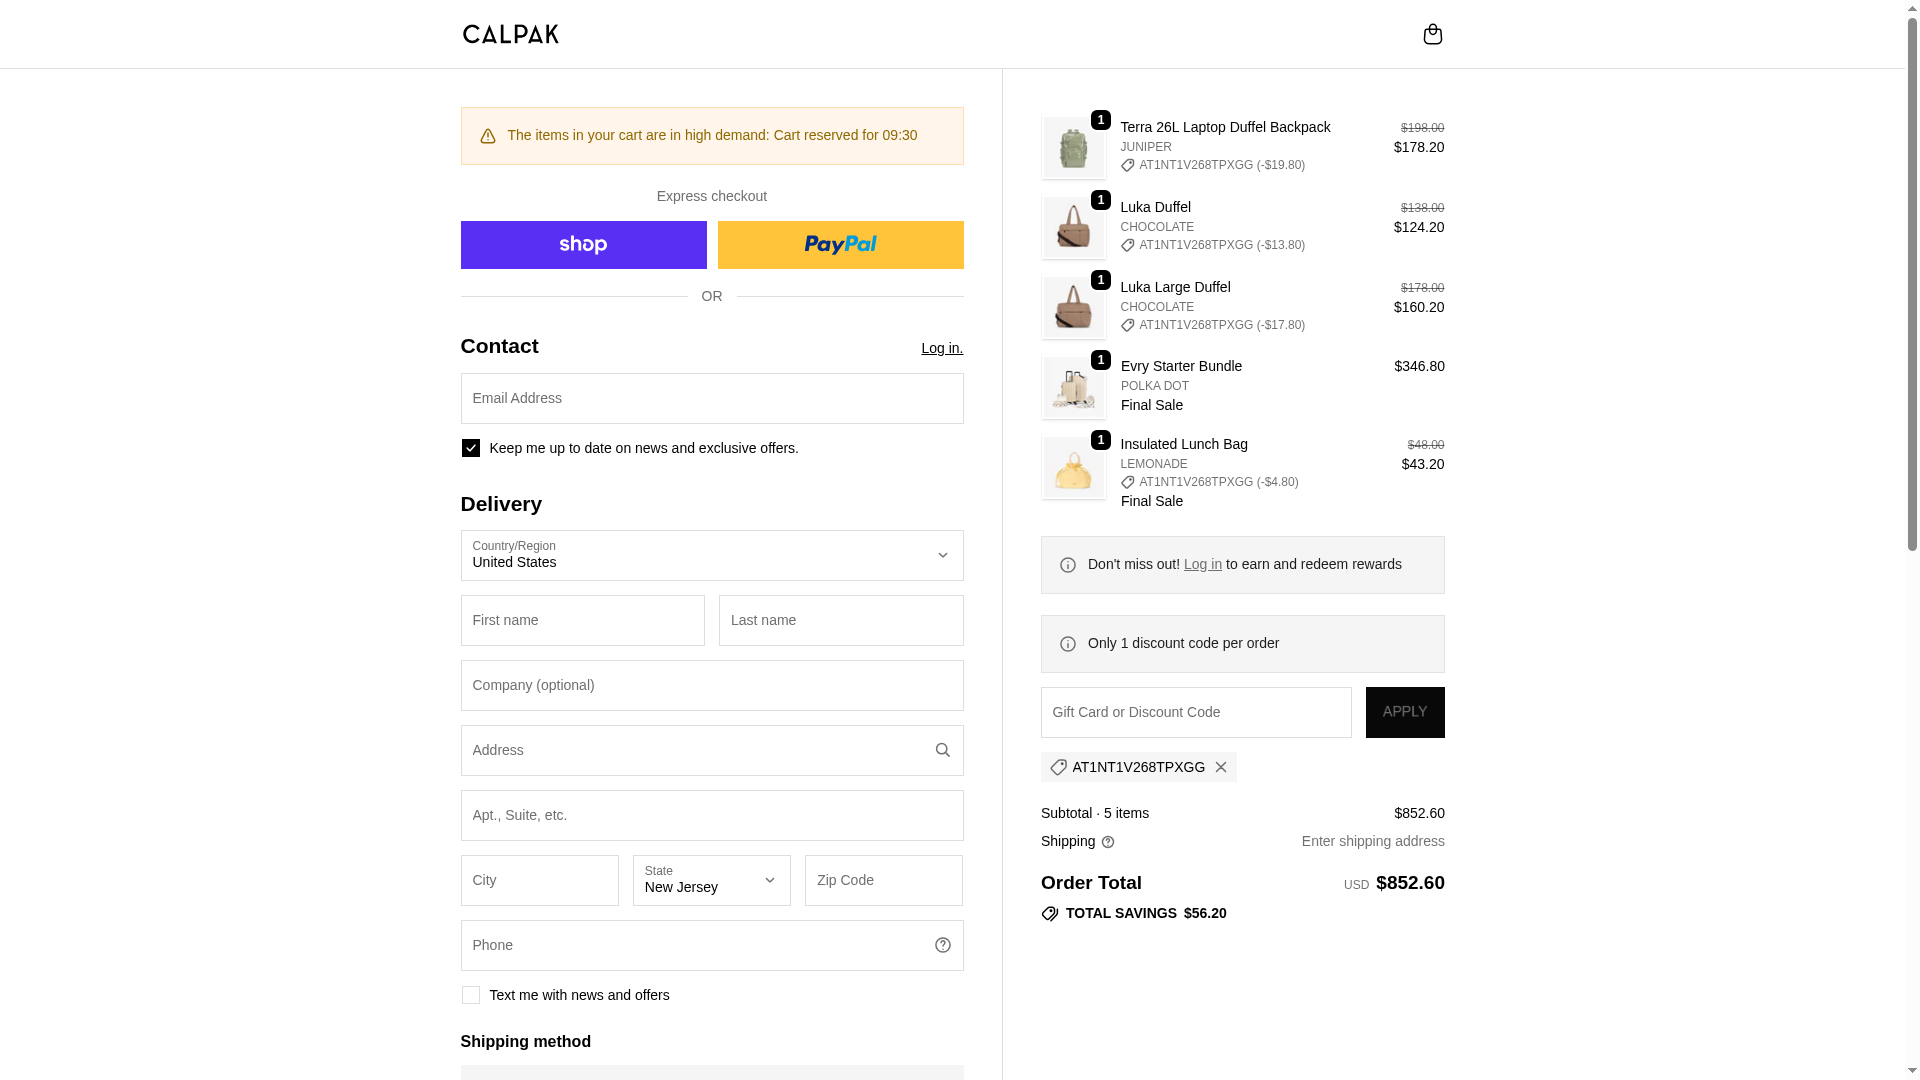Select the Terra 26L Laptop Duffel Backpack thumbnail
The image size is (1920, 1080).
1073,147
